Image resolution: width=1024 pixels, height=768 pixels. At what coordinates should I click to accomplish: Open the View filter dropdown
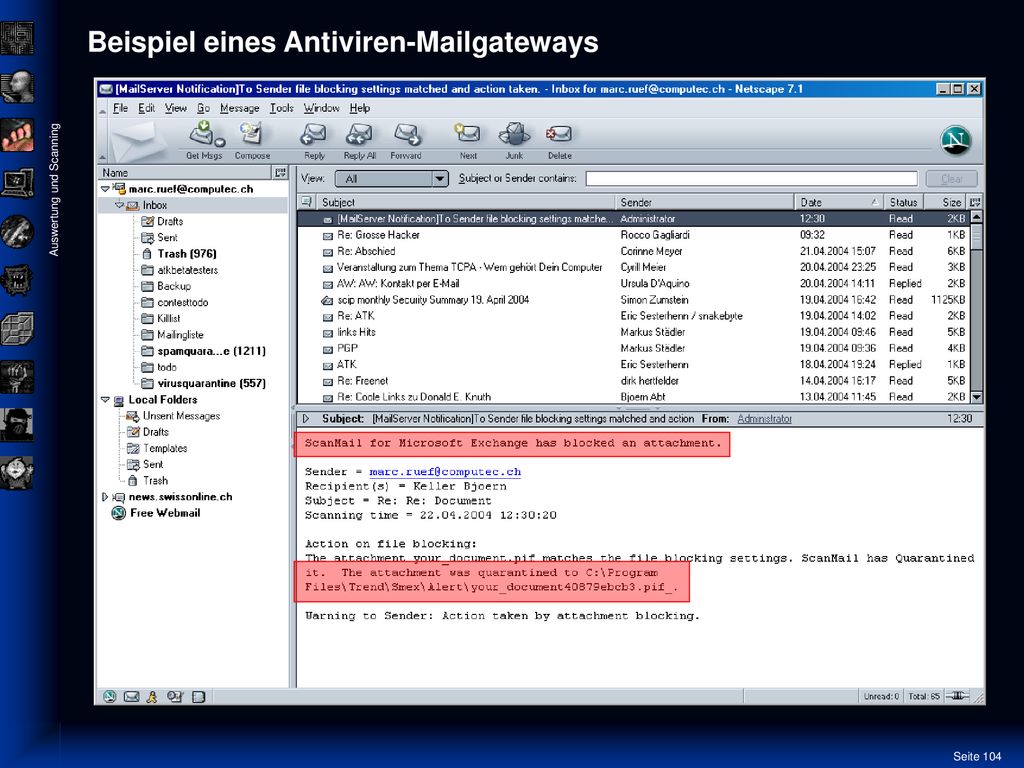pyautogui.click(x=392, y=178)
